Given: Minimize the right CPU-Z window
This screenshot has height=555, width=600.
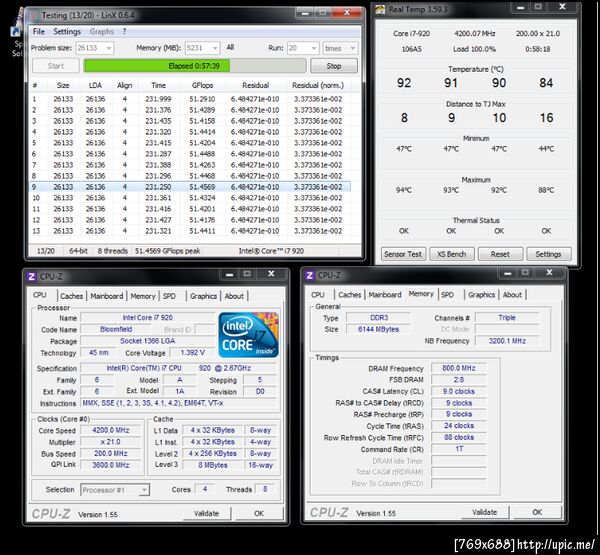Looking at the screenshot, I should point(508,273).
